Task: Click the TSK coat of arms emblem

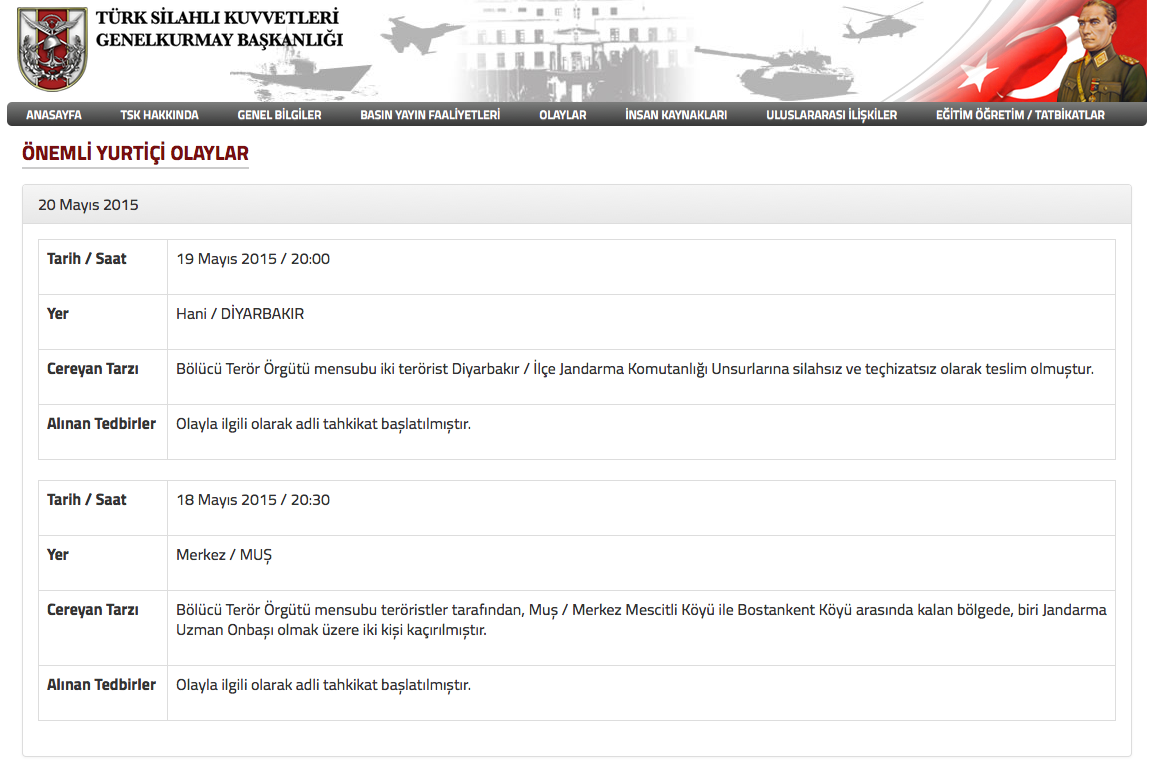Action: pyautogui.click(x=50, y=48)
